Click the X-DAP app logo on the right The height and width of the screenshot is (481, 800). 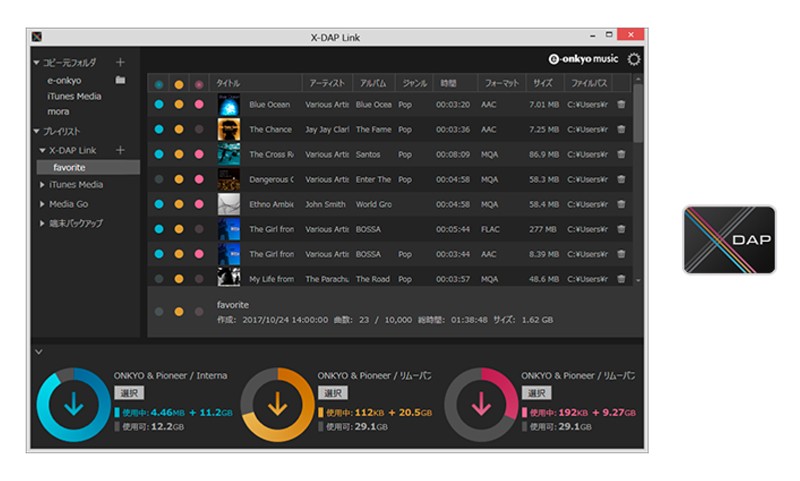(x=729, y=240)
